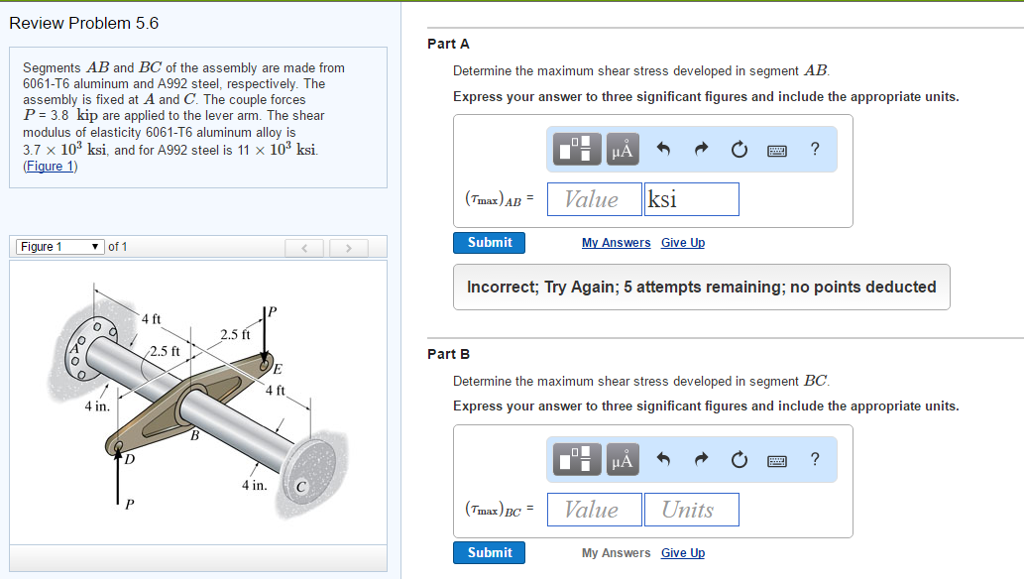The image size is (1024, 579).
Task: Click the Value field in Part B
Action: (x=594, y=509)
